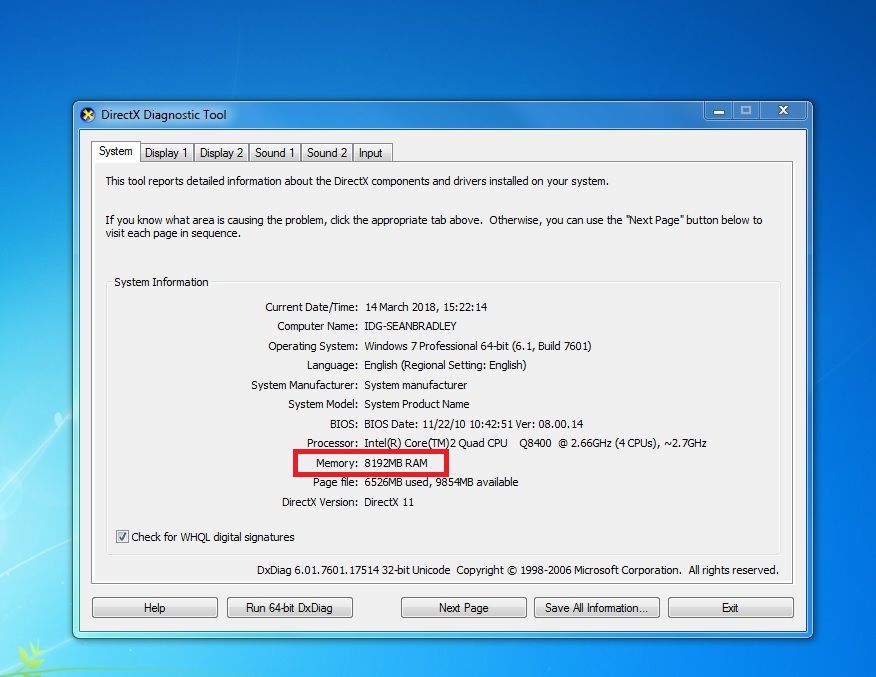The width and height of the screenshot is (876, 677).
Task: Click the BIOS Date value text
Action: tap(474, 425)
